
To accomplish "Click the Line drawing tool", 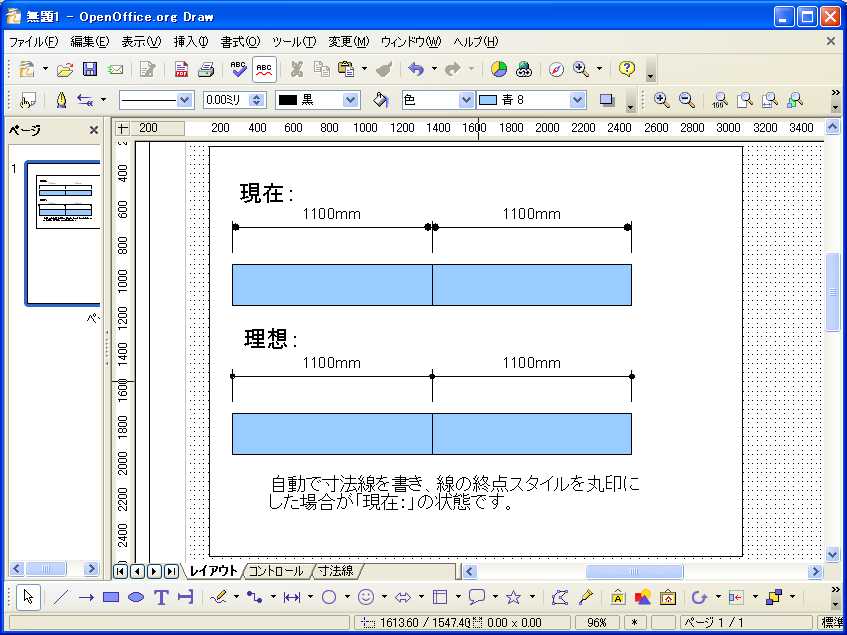I will pyautogui.click(x=61, y=597).
